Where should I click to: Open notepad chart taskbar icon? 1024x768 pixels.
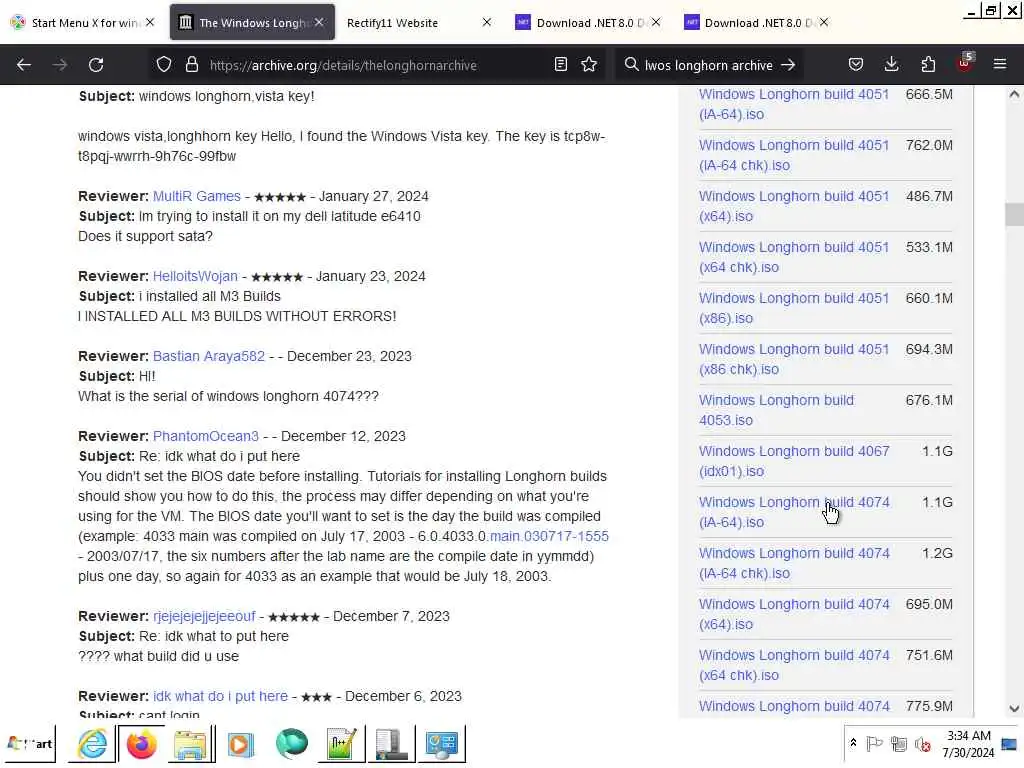point(341,744)
